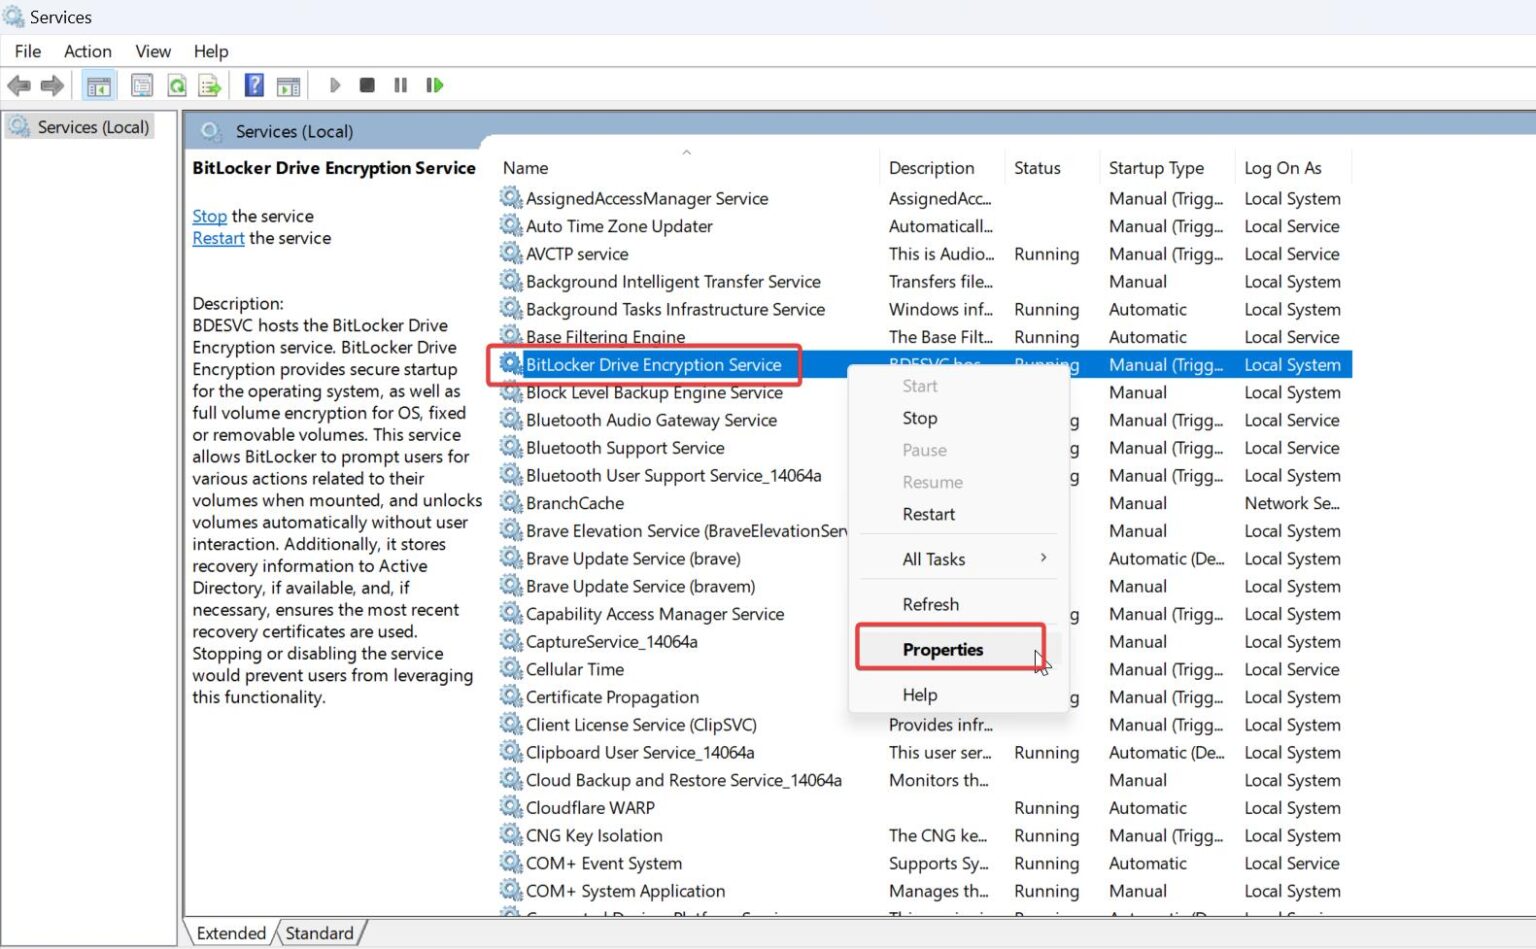Open the Action menu
Screen dimensions: 1536x949
(87, 51)
